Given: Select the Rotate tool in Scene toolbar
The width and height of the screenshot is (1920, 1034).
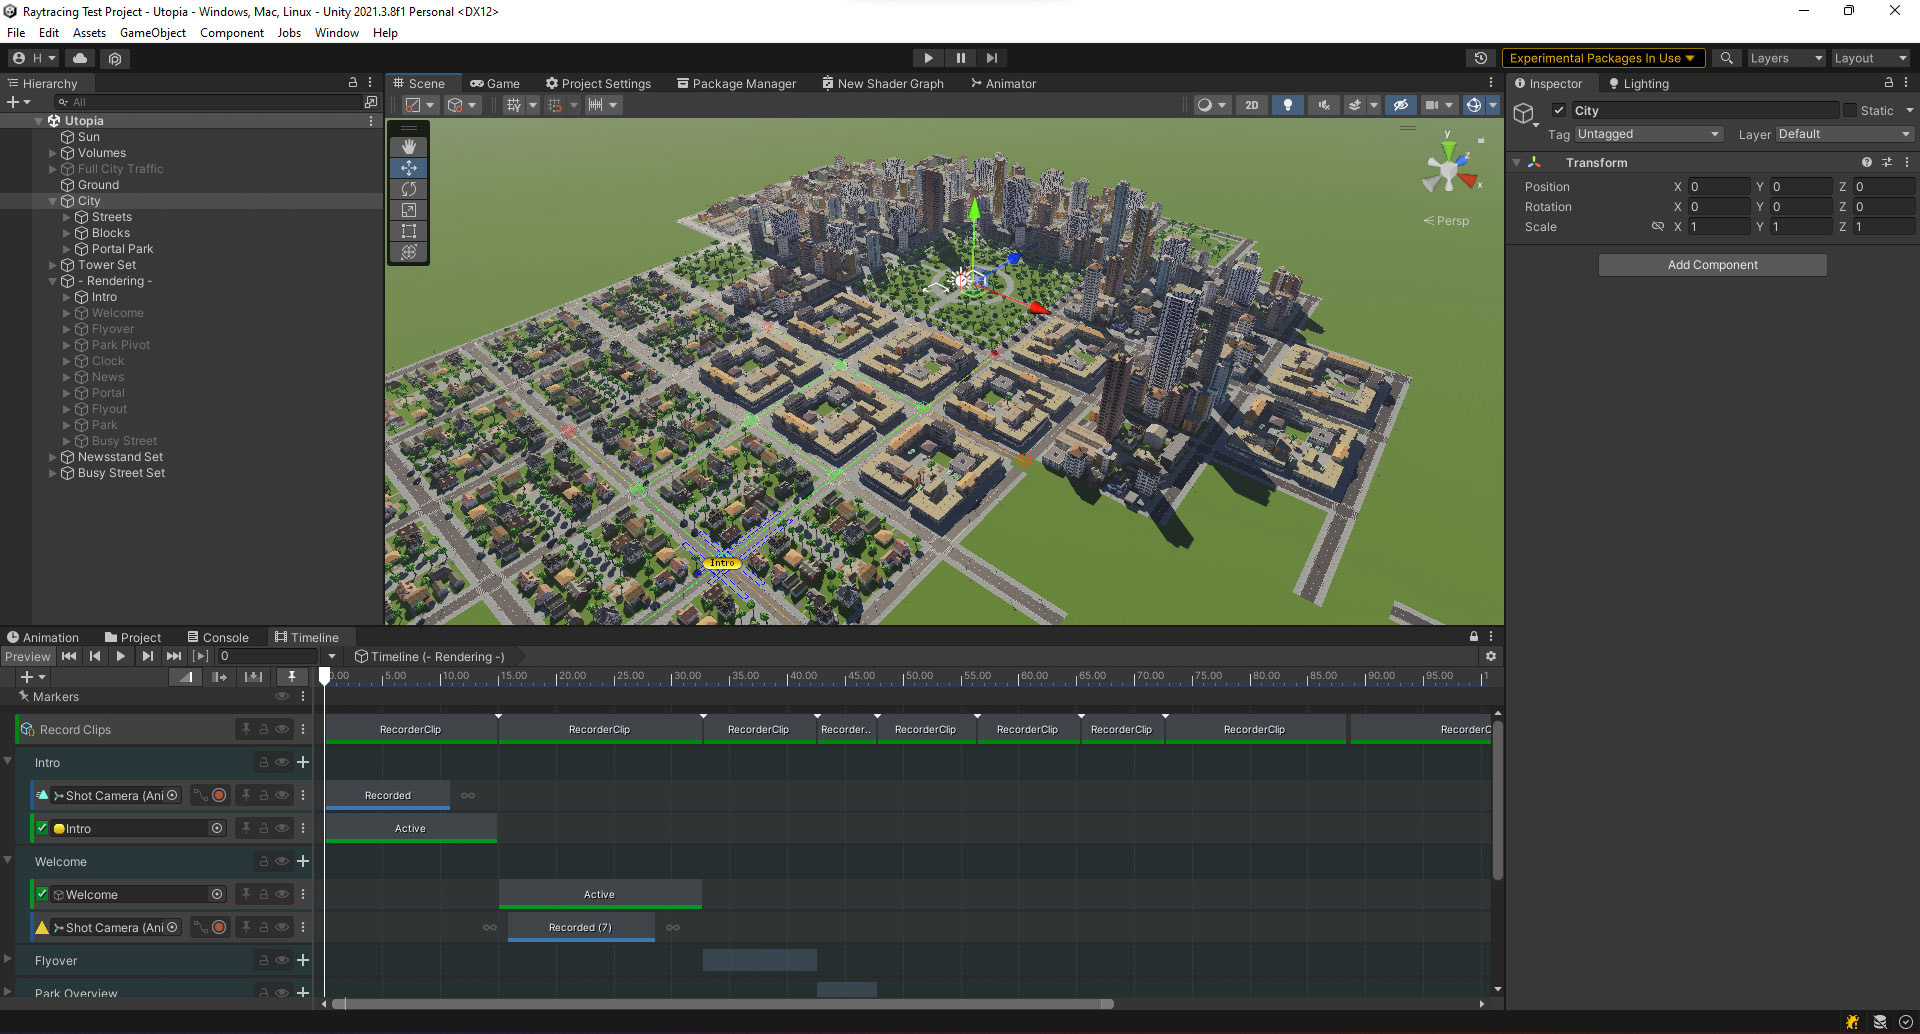Looking at the screenshot, I should (408, 189).
